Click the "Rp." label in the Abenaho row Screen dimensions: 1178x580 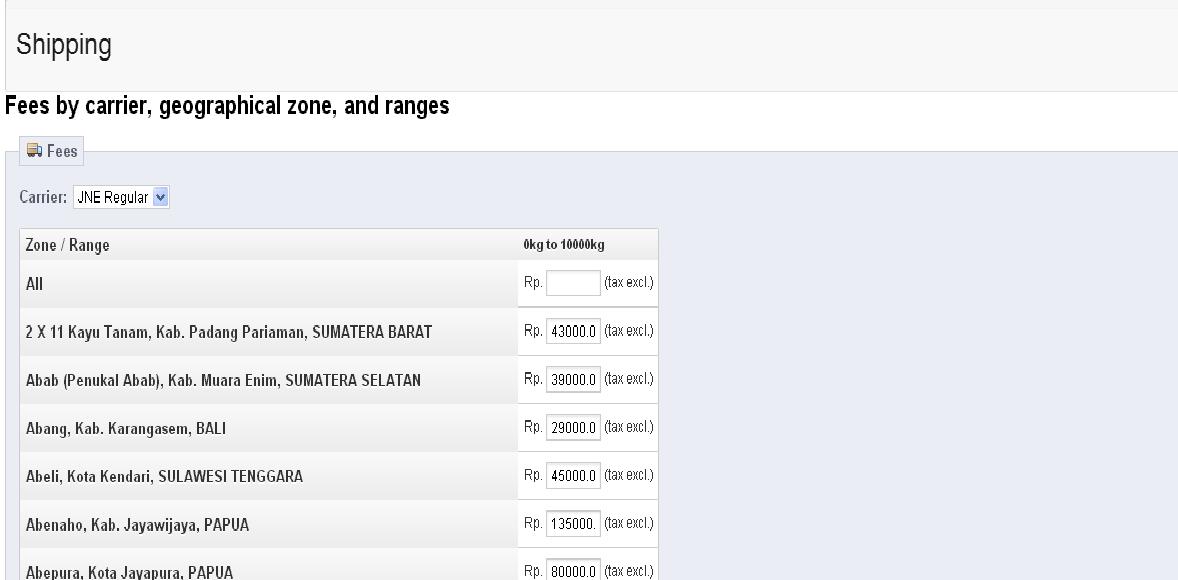(533, 524)
